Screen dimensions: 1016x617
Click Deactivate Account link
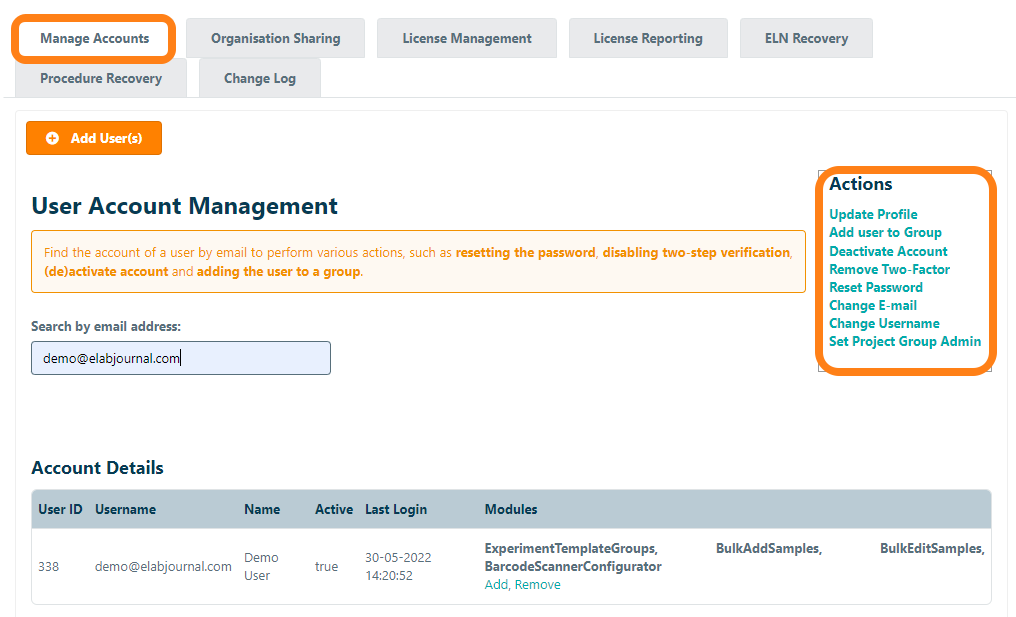tap(888, 251)
